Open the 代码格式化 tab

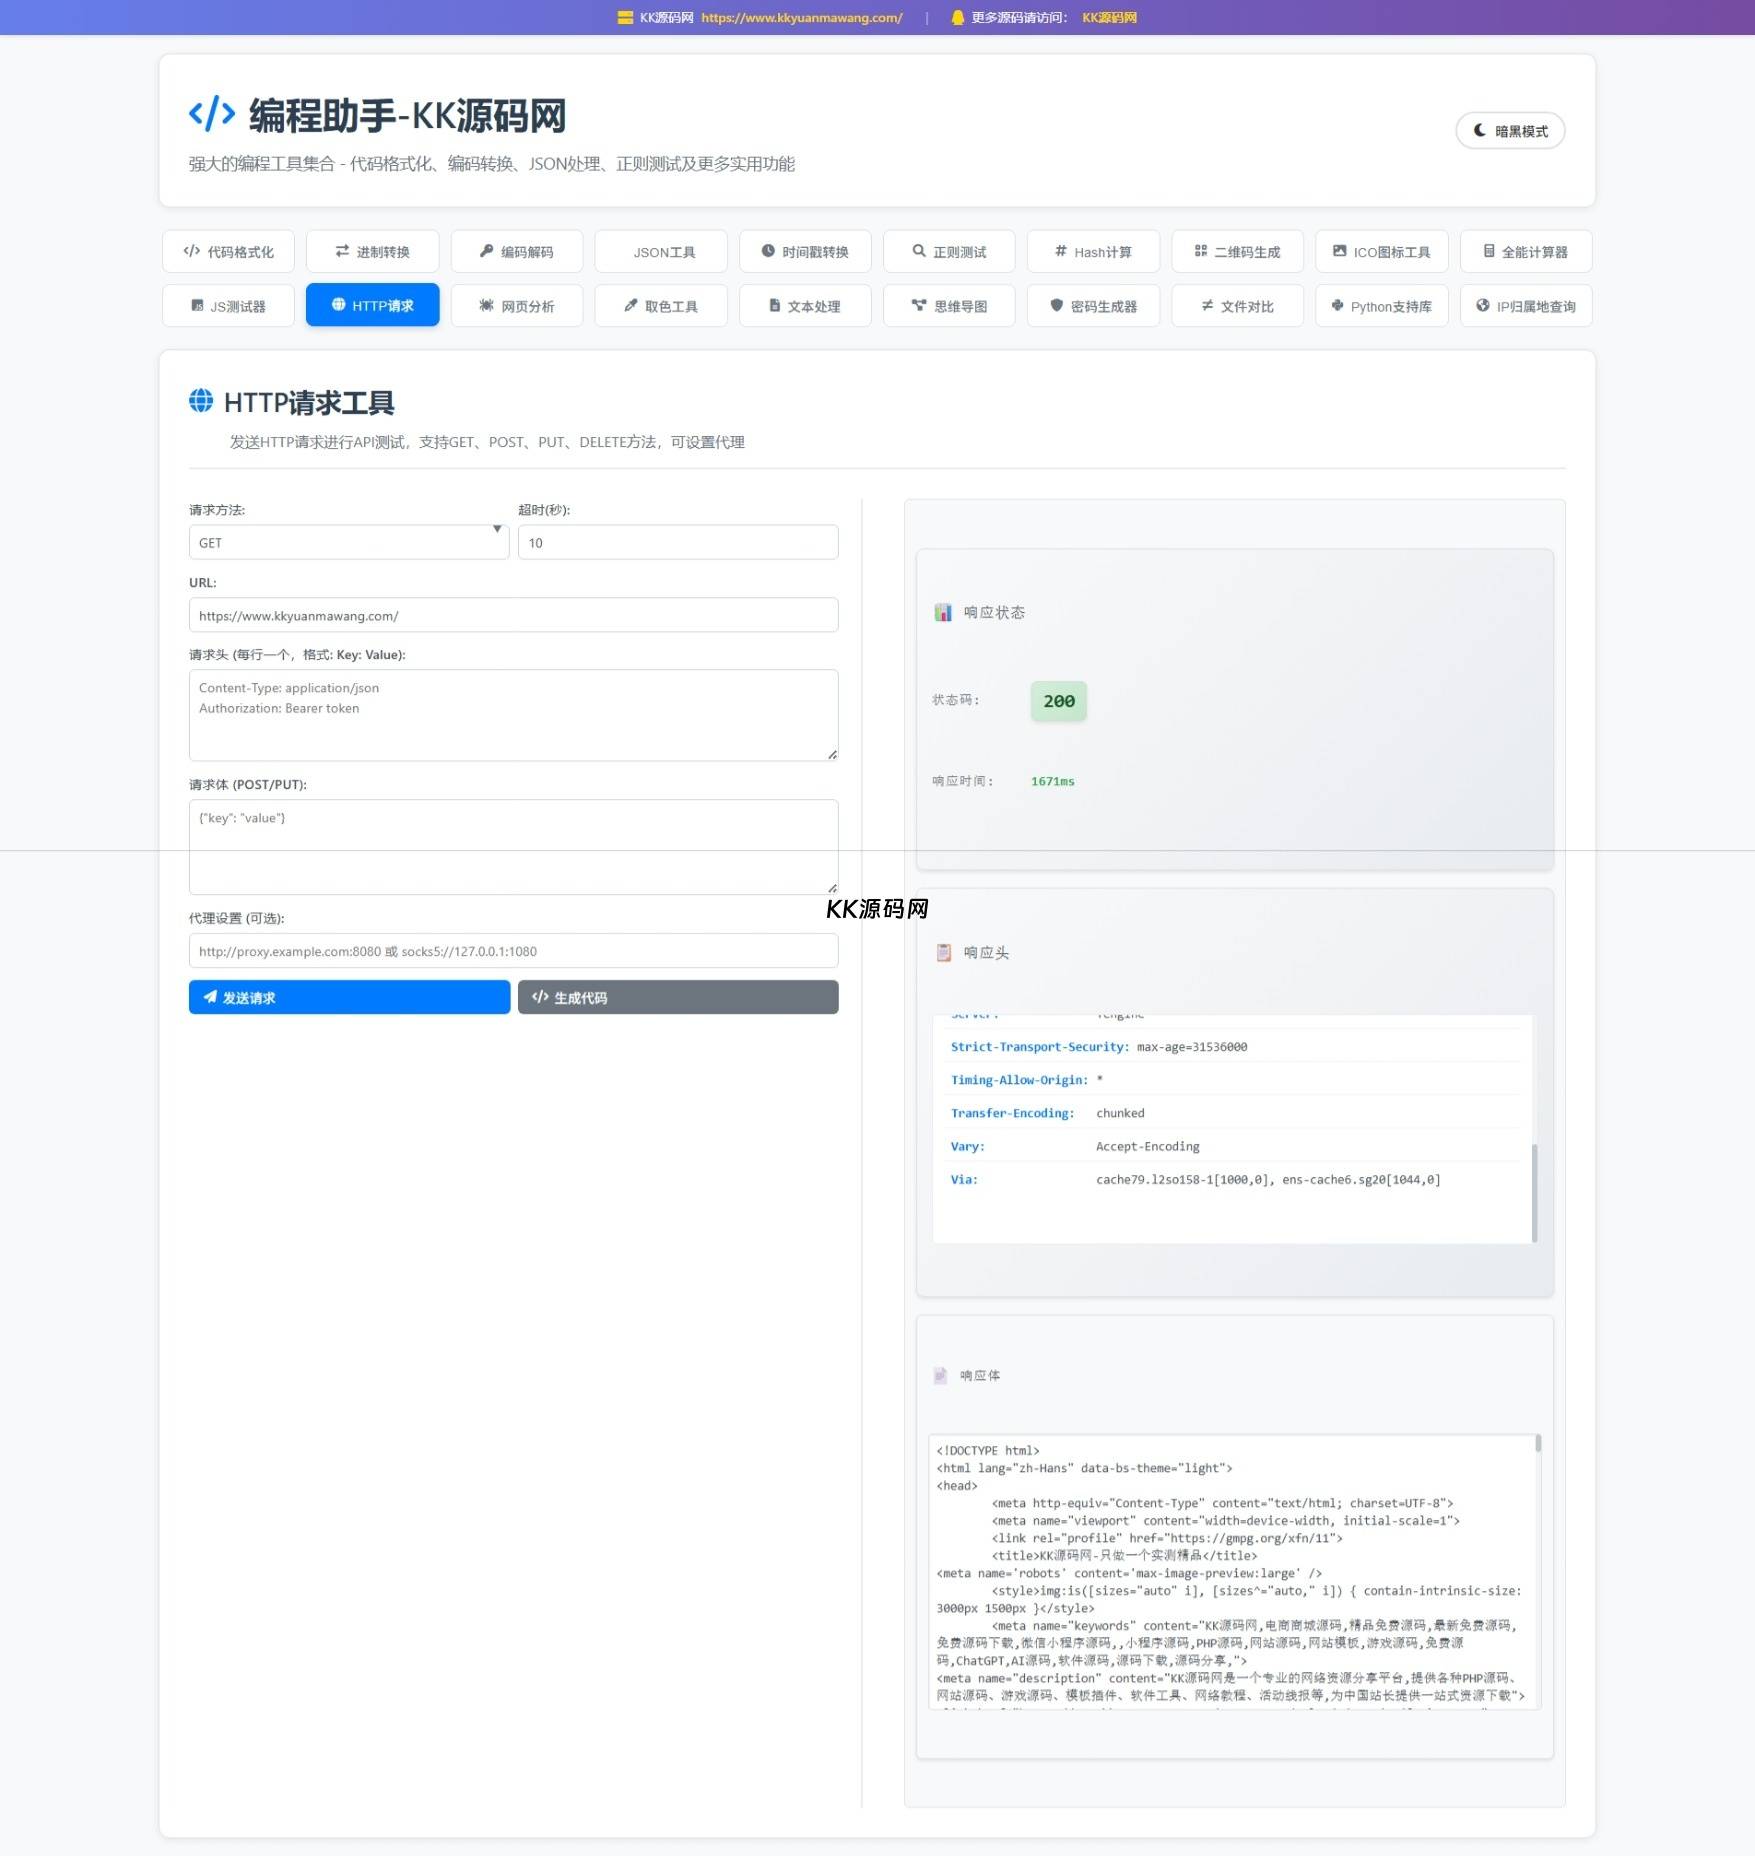tap(228, 251)
